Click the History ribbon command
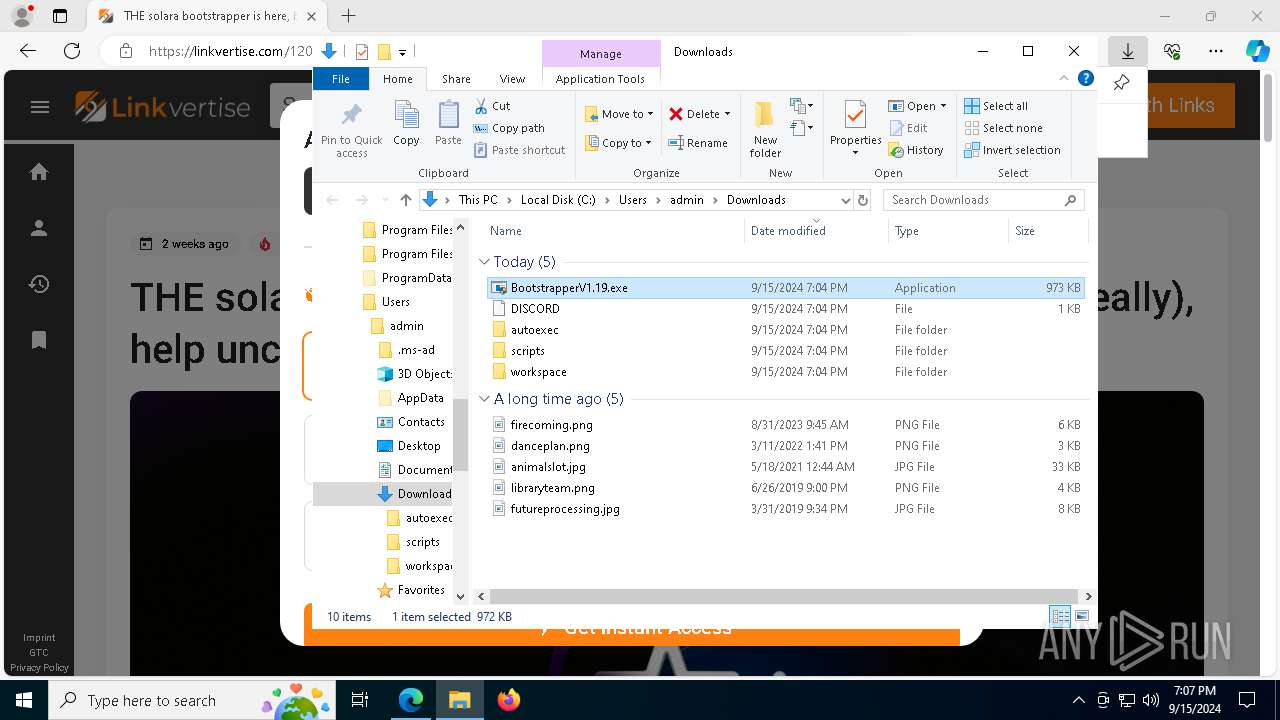This screenshot has height=720, width=1280. coord(915,150)
